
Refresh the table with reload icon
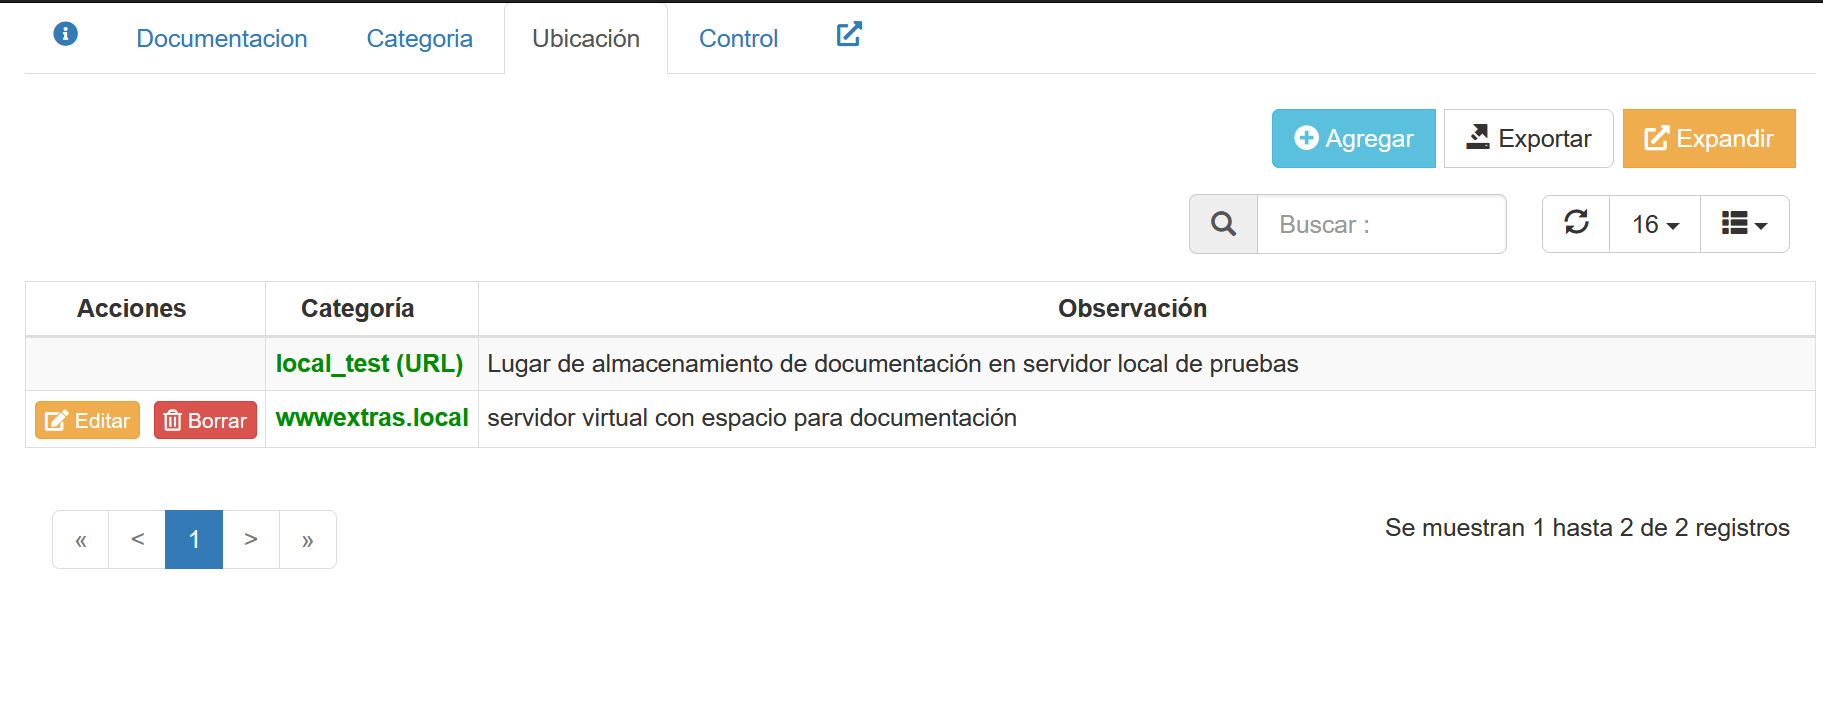click(1576, 223)
